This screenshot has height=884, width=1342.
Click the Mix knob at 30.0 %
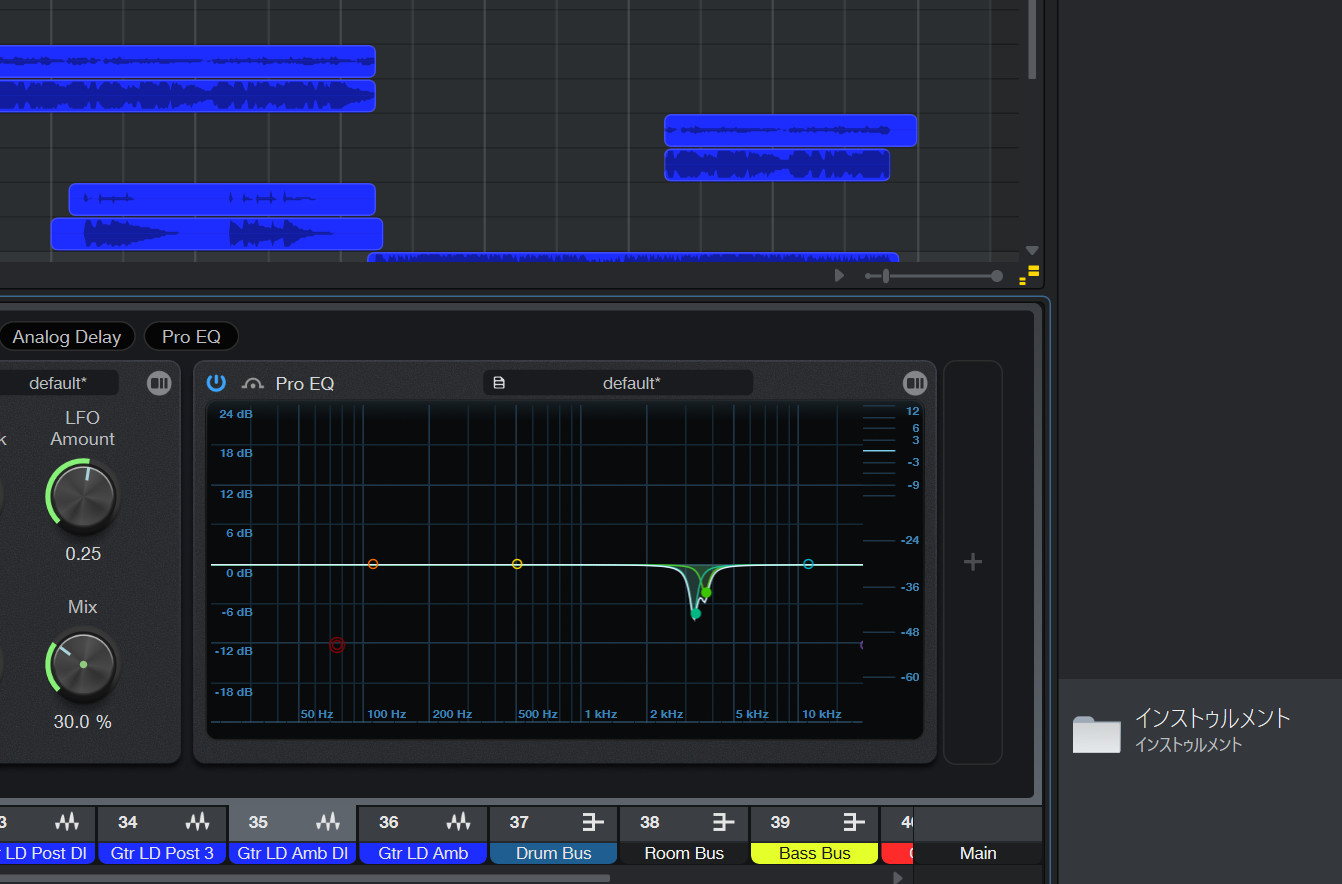click(x=83, y=664)
